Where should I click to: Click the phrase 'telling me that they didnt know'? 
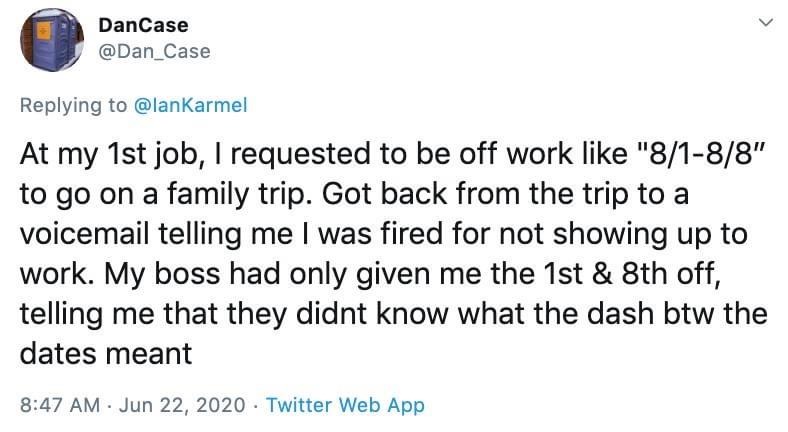[x=234, y=314]
